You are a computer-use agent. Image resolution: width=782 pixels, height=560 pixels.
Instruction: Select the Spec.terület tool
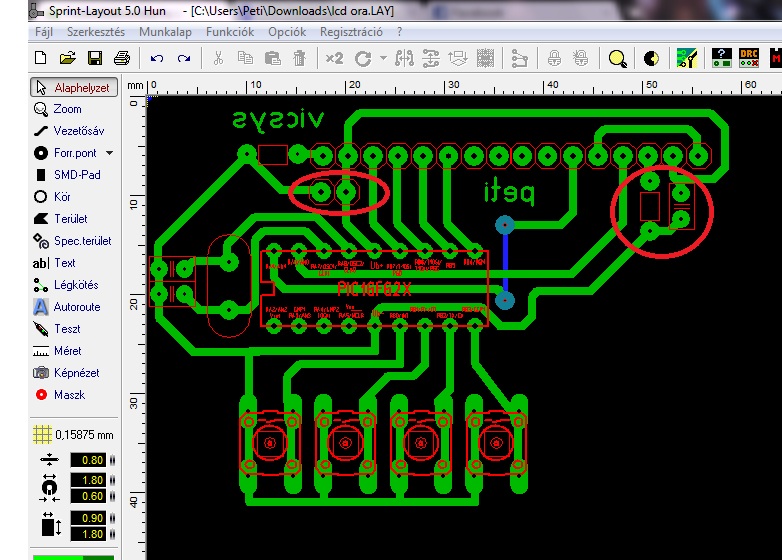point(74,241)
